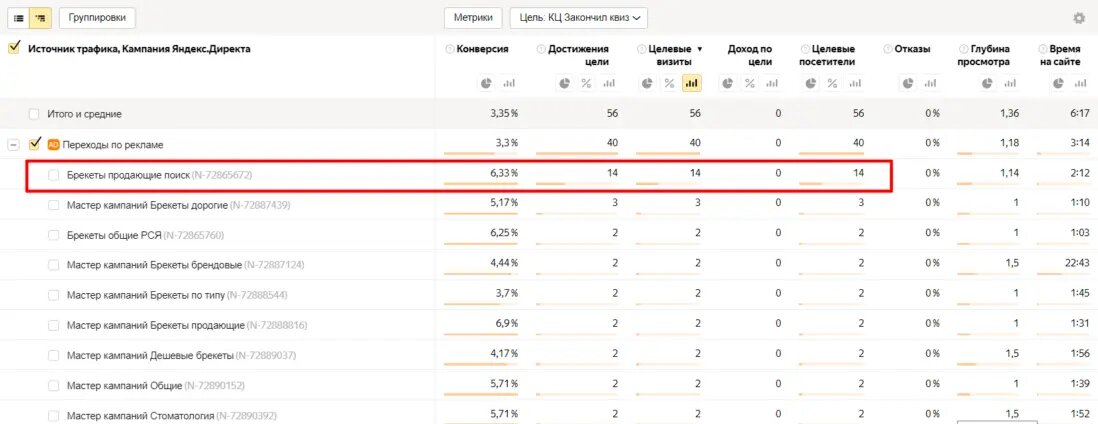Screen dimensions: 1098x424
Task: Show bar chart for Конверсия column
Action: tap(508, 83)
